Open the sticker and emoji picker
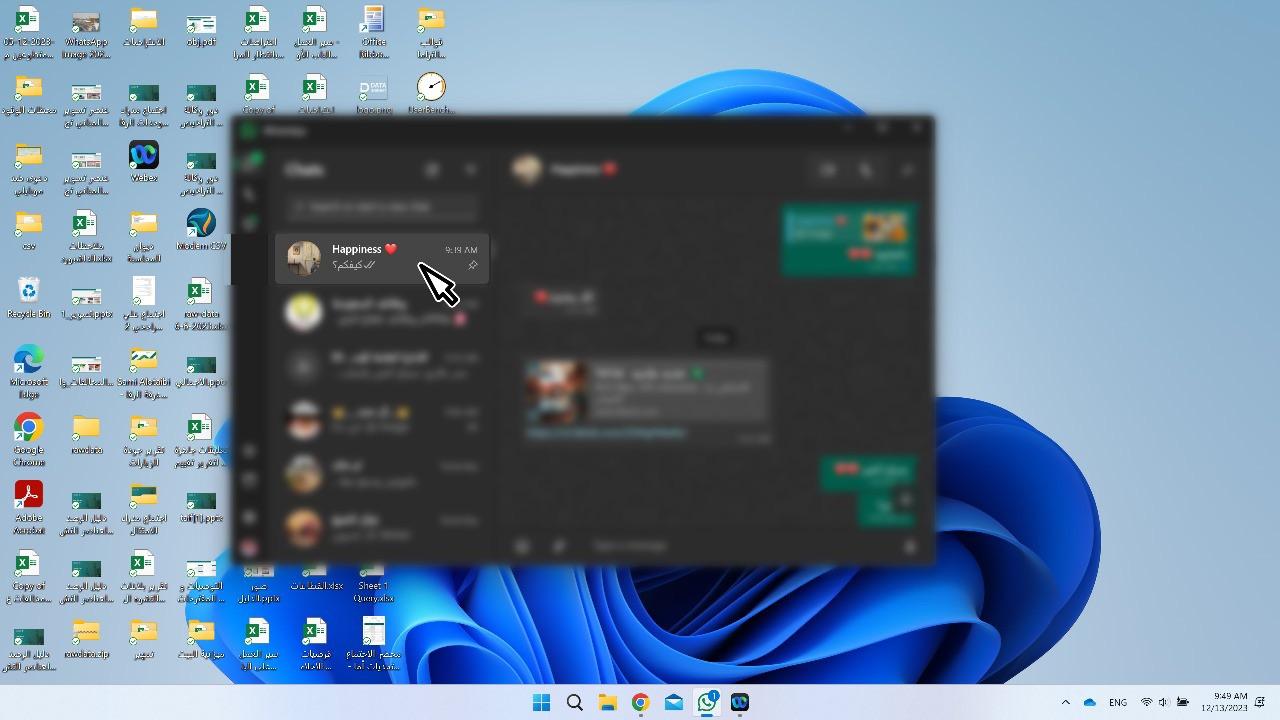Screen dimensions: 1280x720 pos(558,546)
